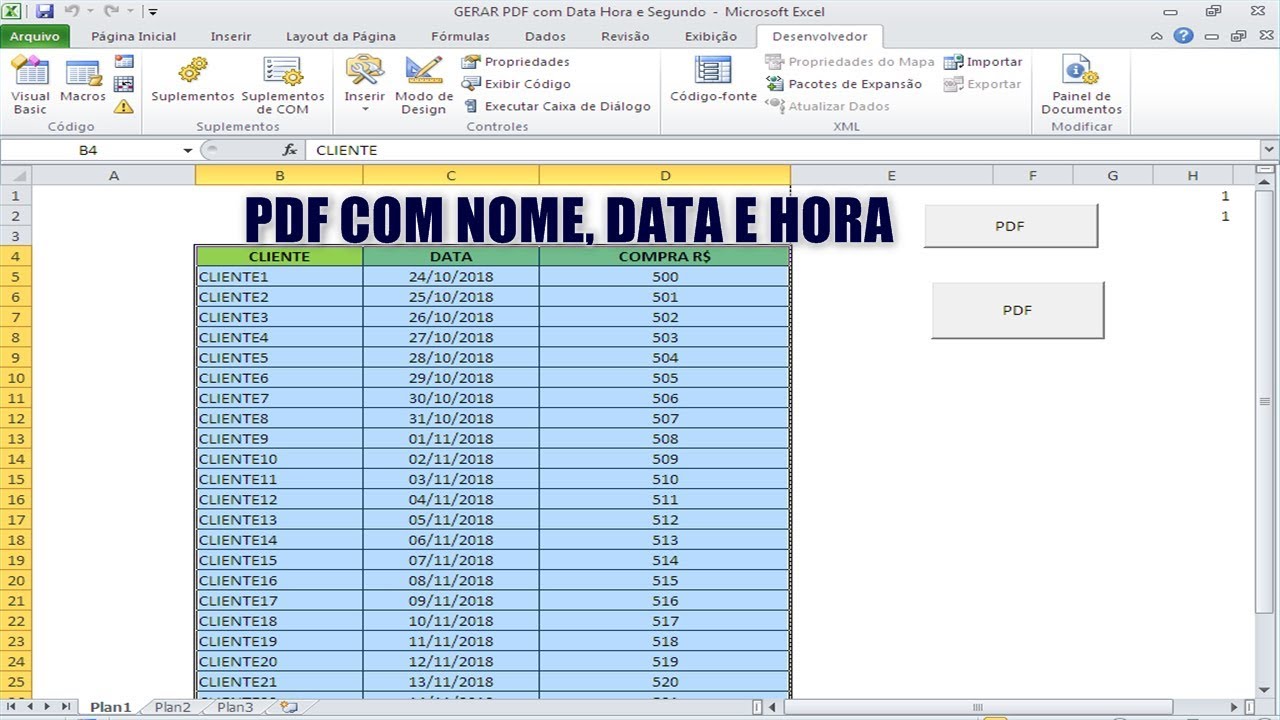
Task: Insert a new worksheet tab
Action: coord(289,707)
